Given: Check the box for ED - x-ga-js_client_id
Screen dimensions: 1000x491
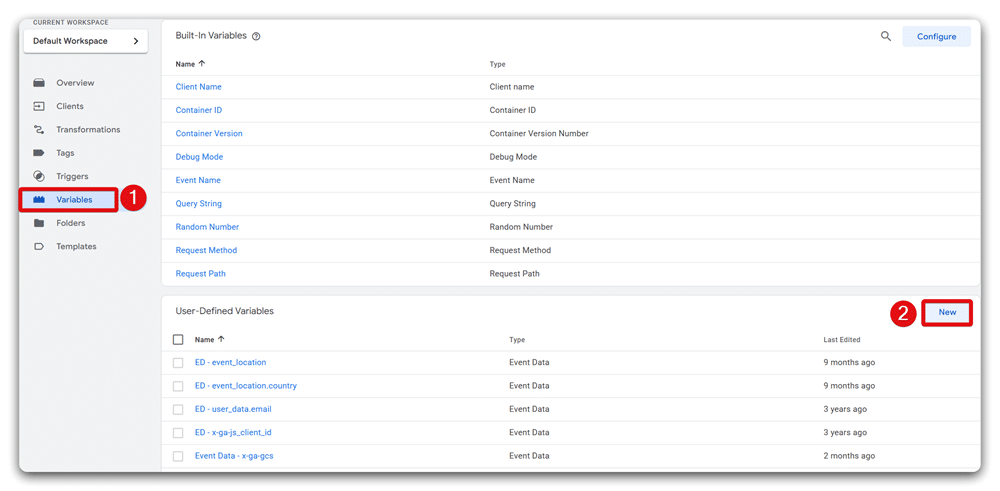Looking at the screenshot, I should pos(178,433).
